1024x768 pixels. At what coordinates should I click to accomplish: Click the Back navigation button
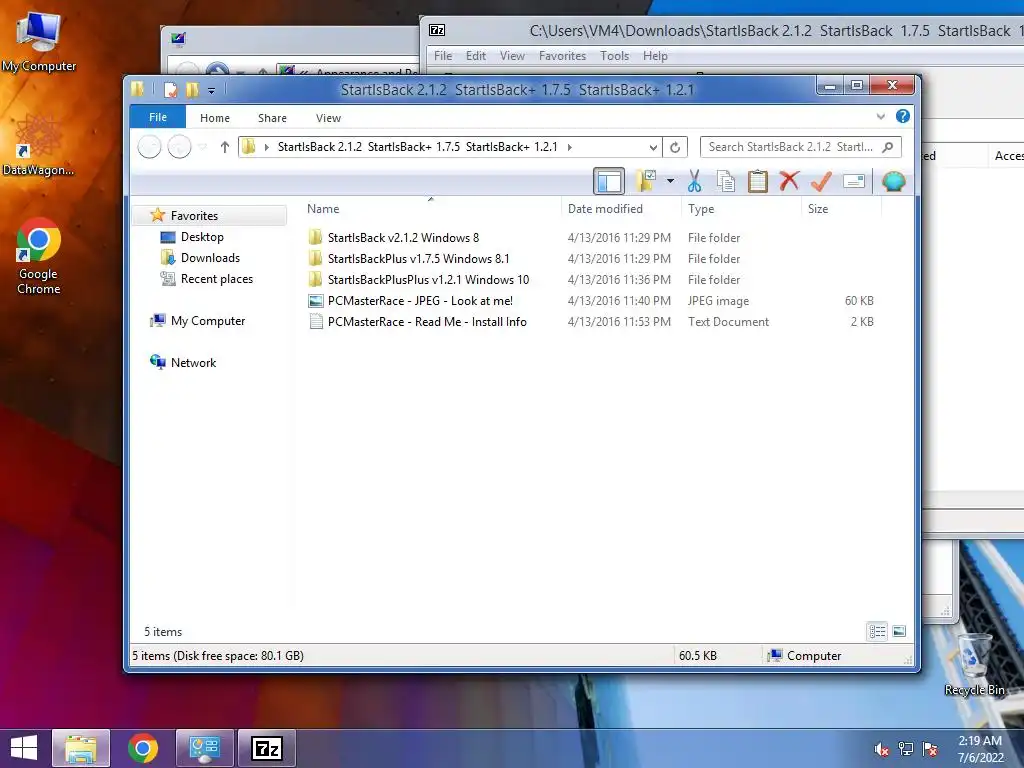click(149, 147)
